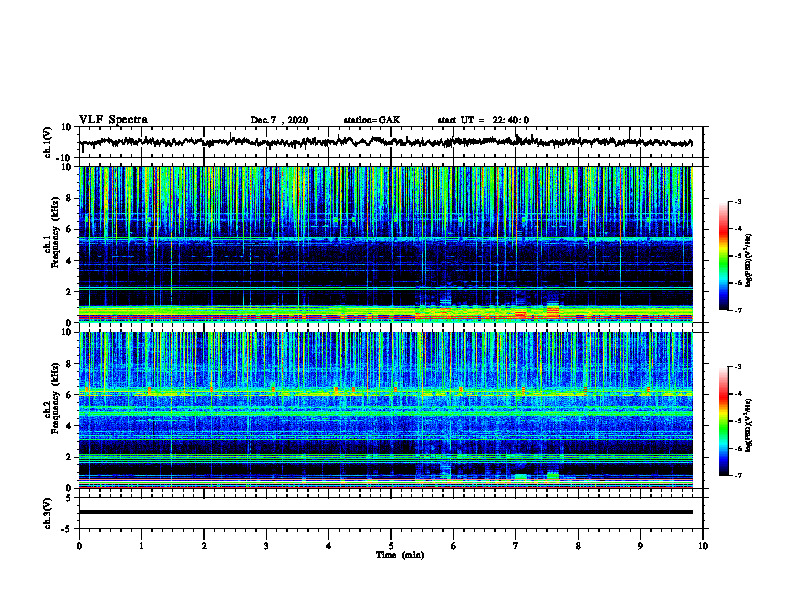Click the flat ch.3 voltage trace

coord(386,512)
